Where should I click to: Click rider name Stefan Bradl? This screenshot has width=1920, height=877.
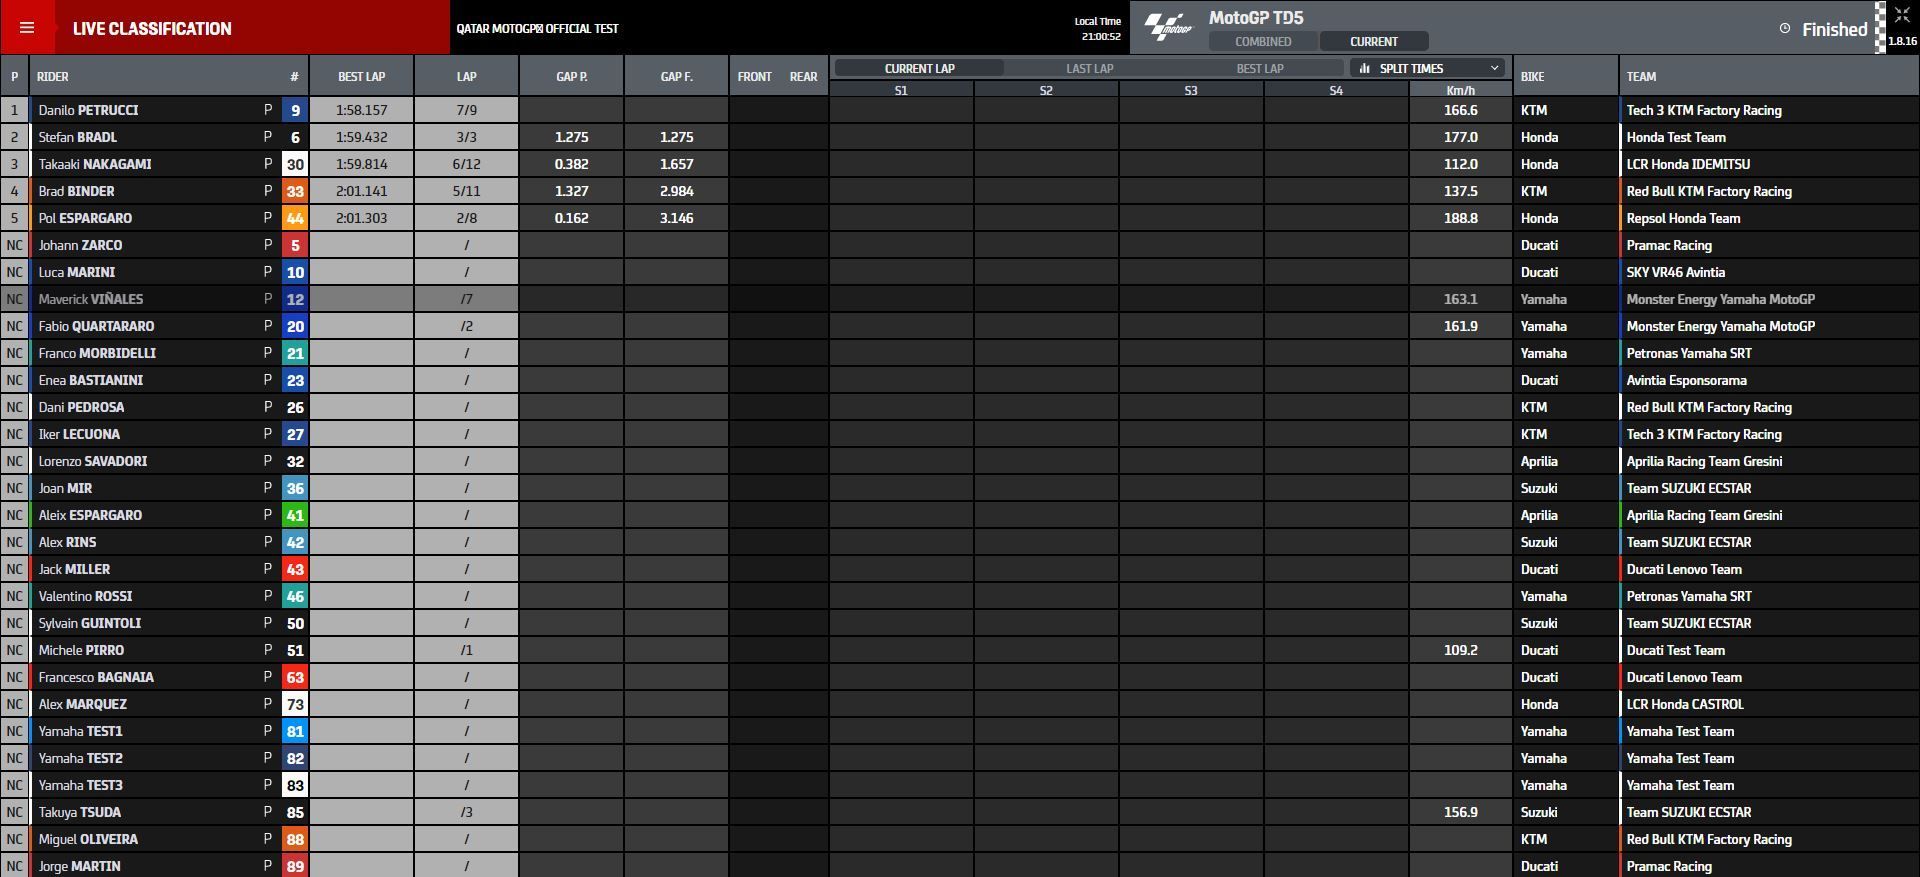click(78, 138)
